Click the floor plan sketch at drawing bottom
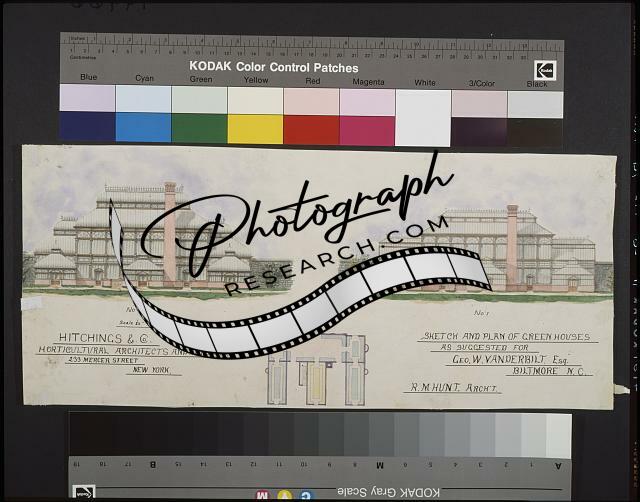Viewport: 640px width, 502px height. coord(316,369)
